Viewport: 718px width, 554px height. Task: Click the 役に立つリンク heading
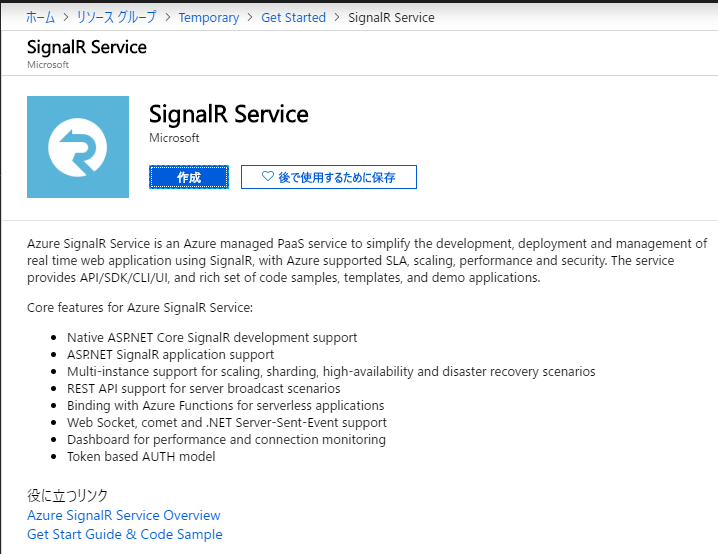(x=67, y=495)
